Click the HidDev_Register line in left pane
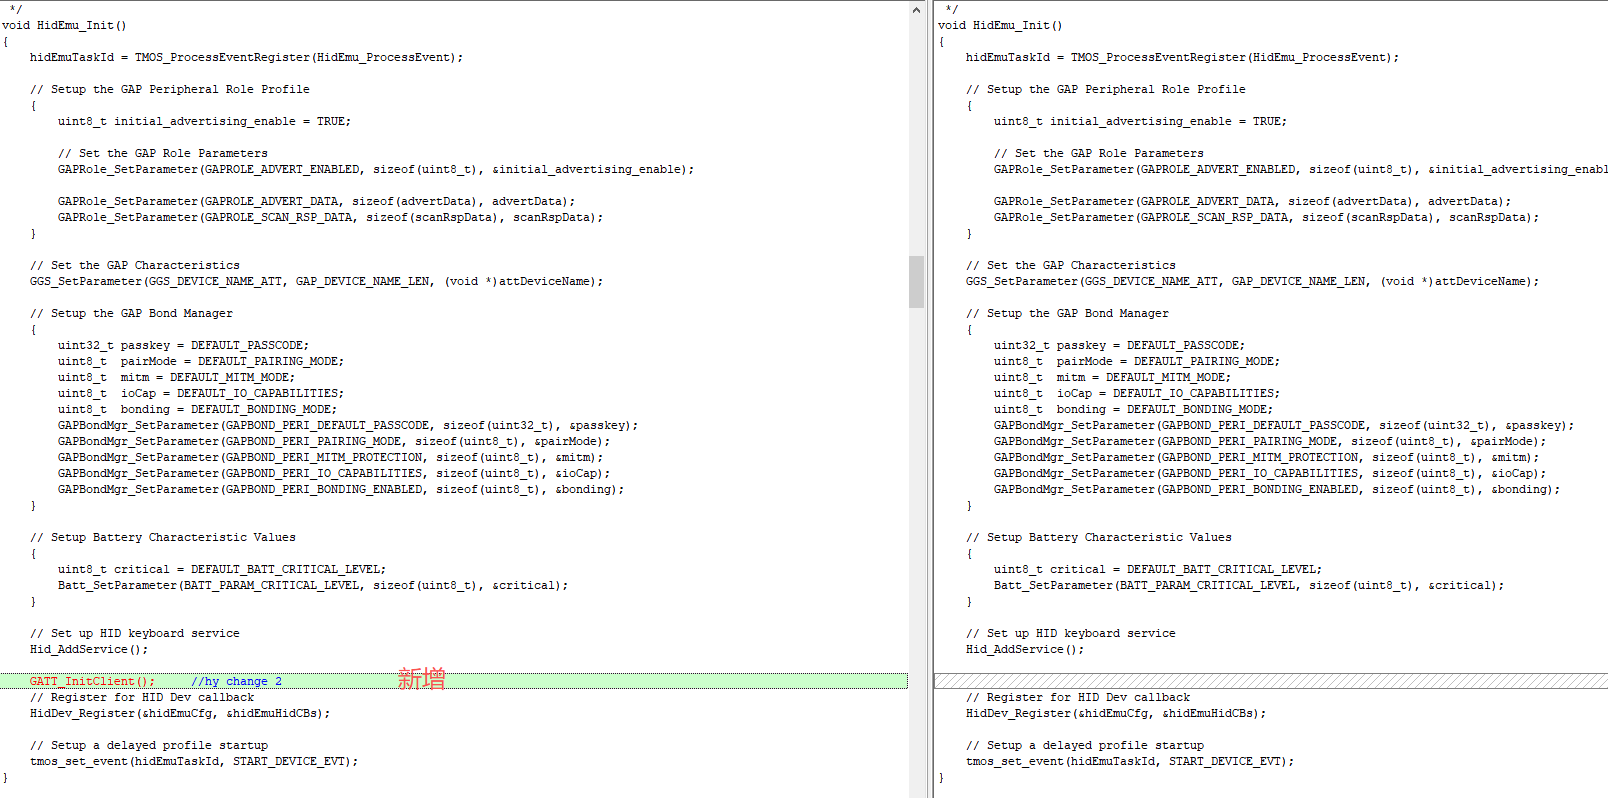The height and width of the screenshot is (798, 1608). coord(179,713)
